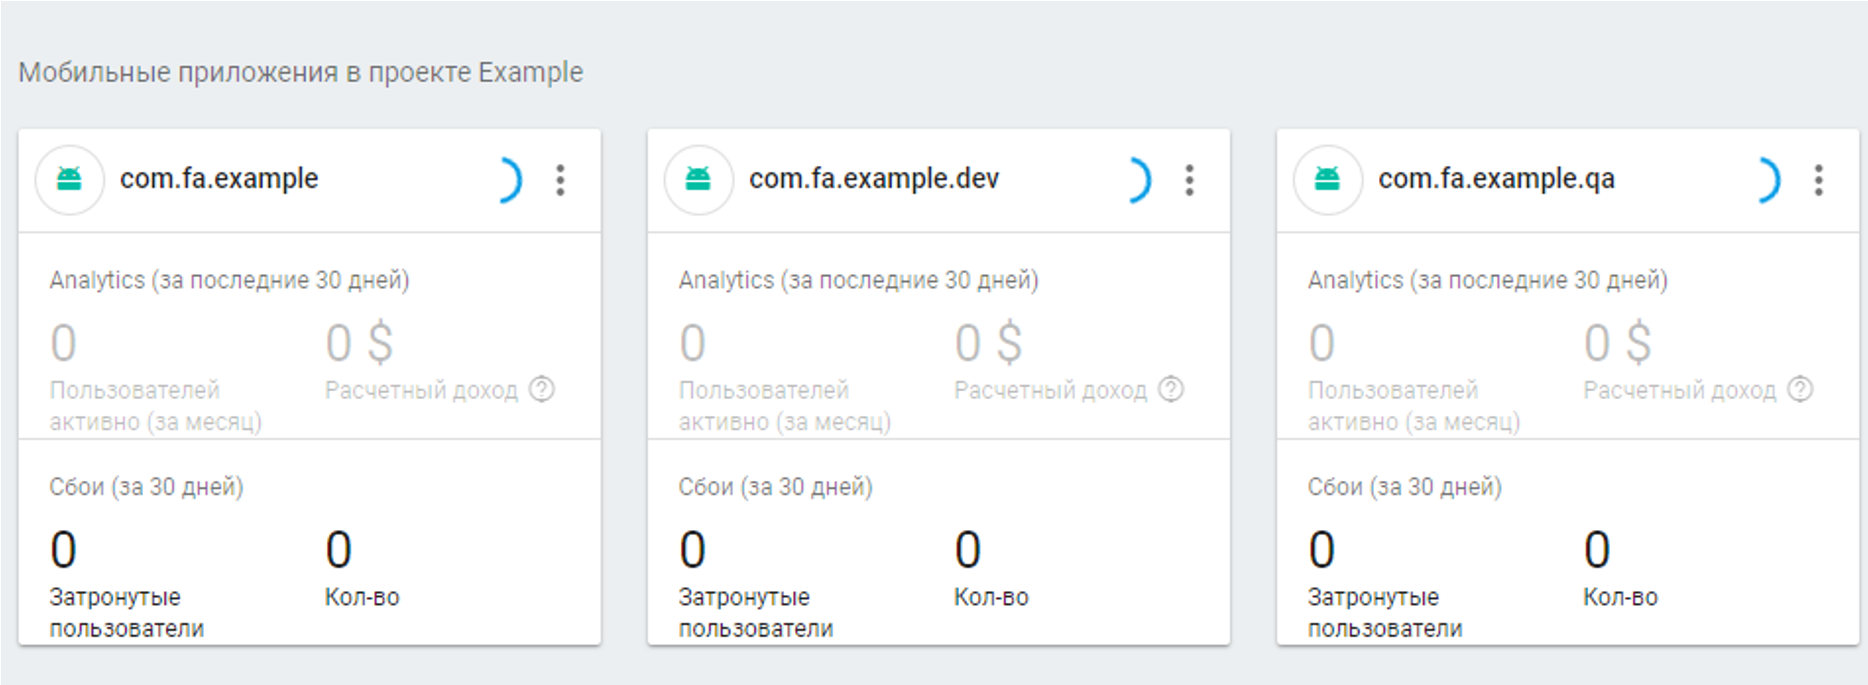Open the com.fa.example.qa app title
1868x685 pixels.
[x=1496, y=179]
